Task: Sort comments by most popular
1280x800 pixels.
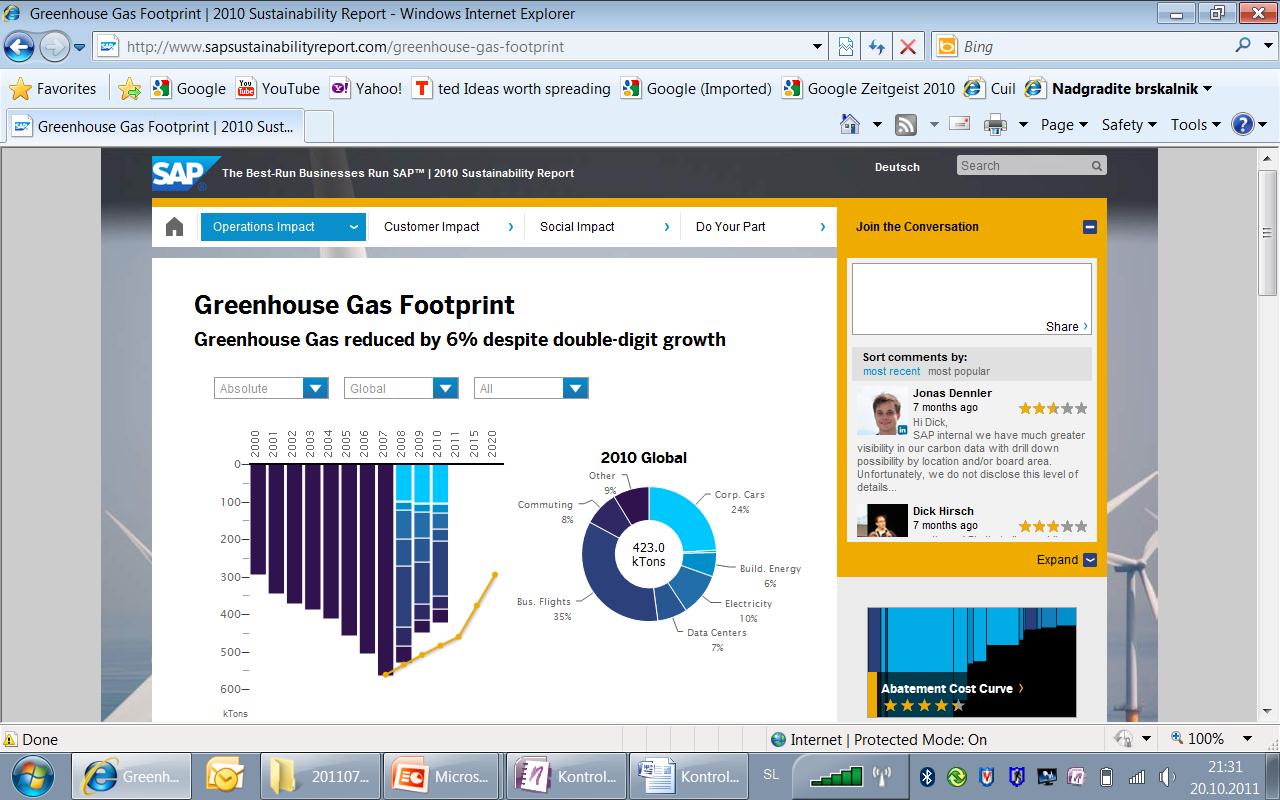Action: 958,371
